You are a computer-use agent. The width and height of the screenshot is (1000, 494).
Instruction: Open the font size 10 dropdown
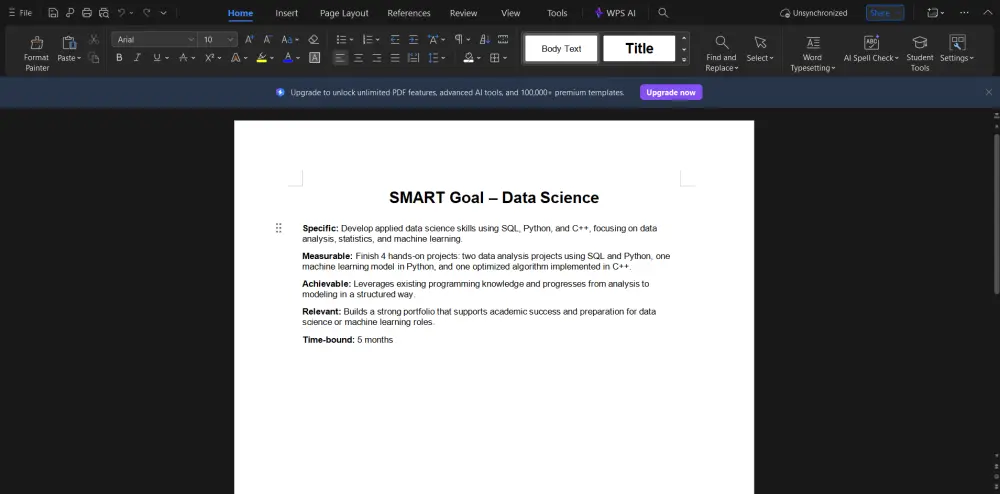point(230,40)
